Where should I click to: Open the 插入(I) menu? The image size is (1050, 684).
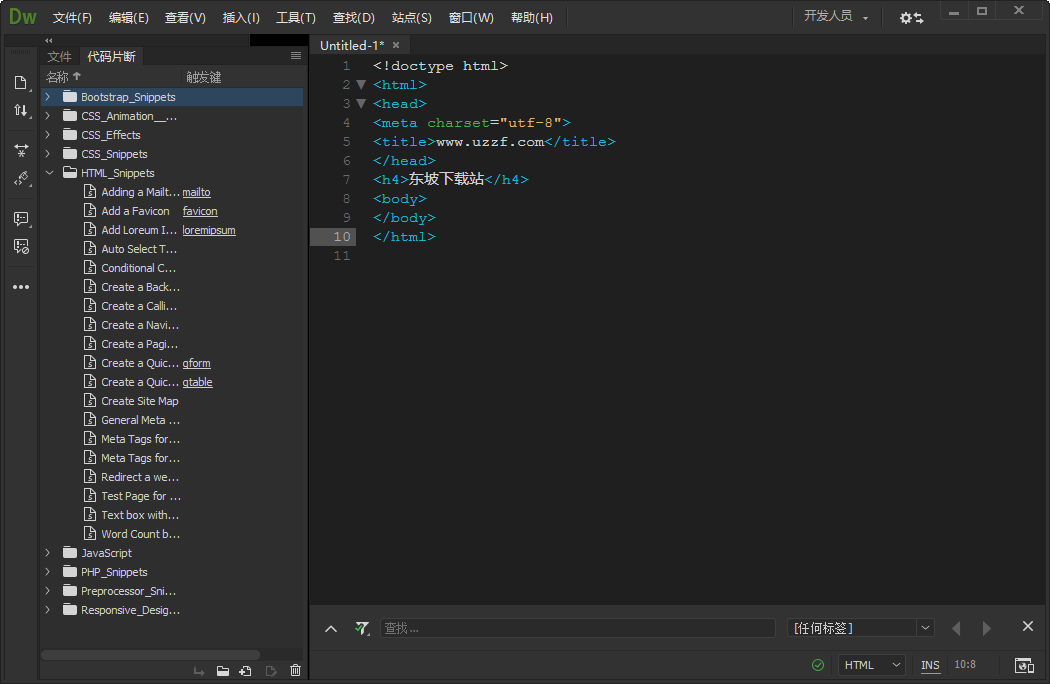pos(240,18)
